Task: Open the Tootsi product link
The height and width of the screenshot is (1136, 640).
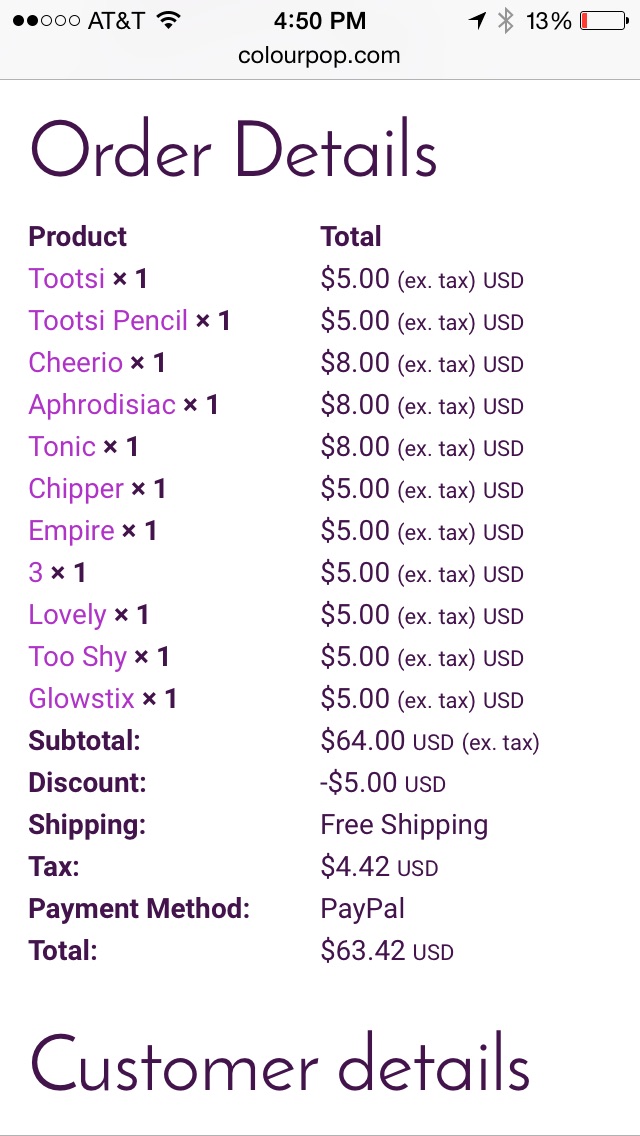Action: 67,278
